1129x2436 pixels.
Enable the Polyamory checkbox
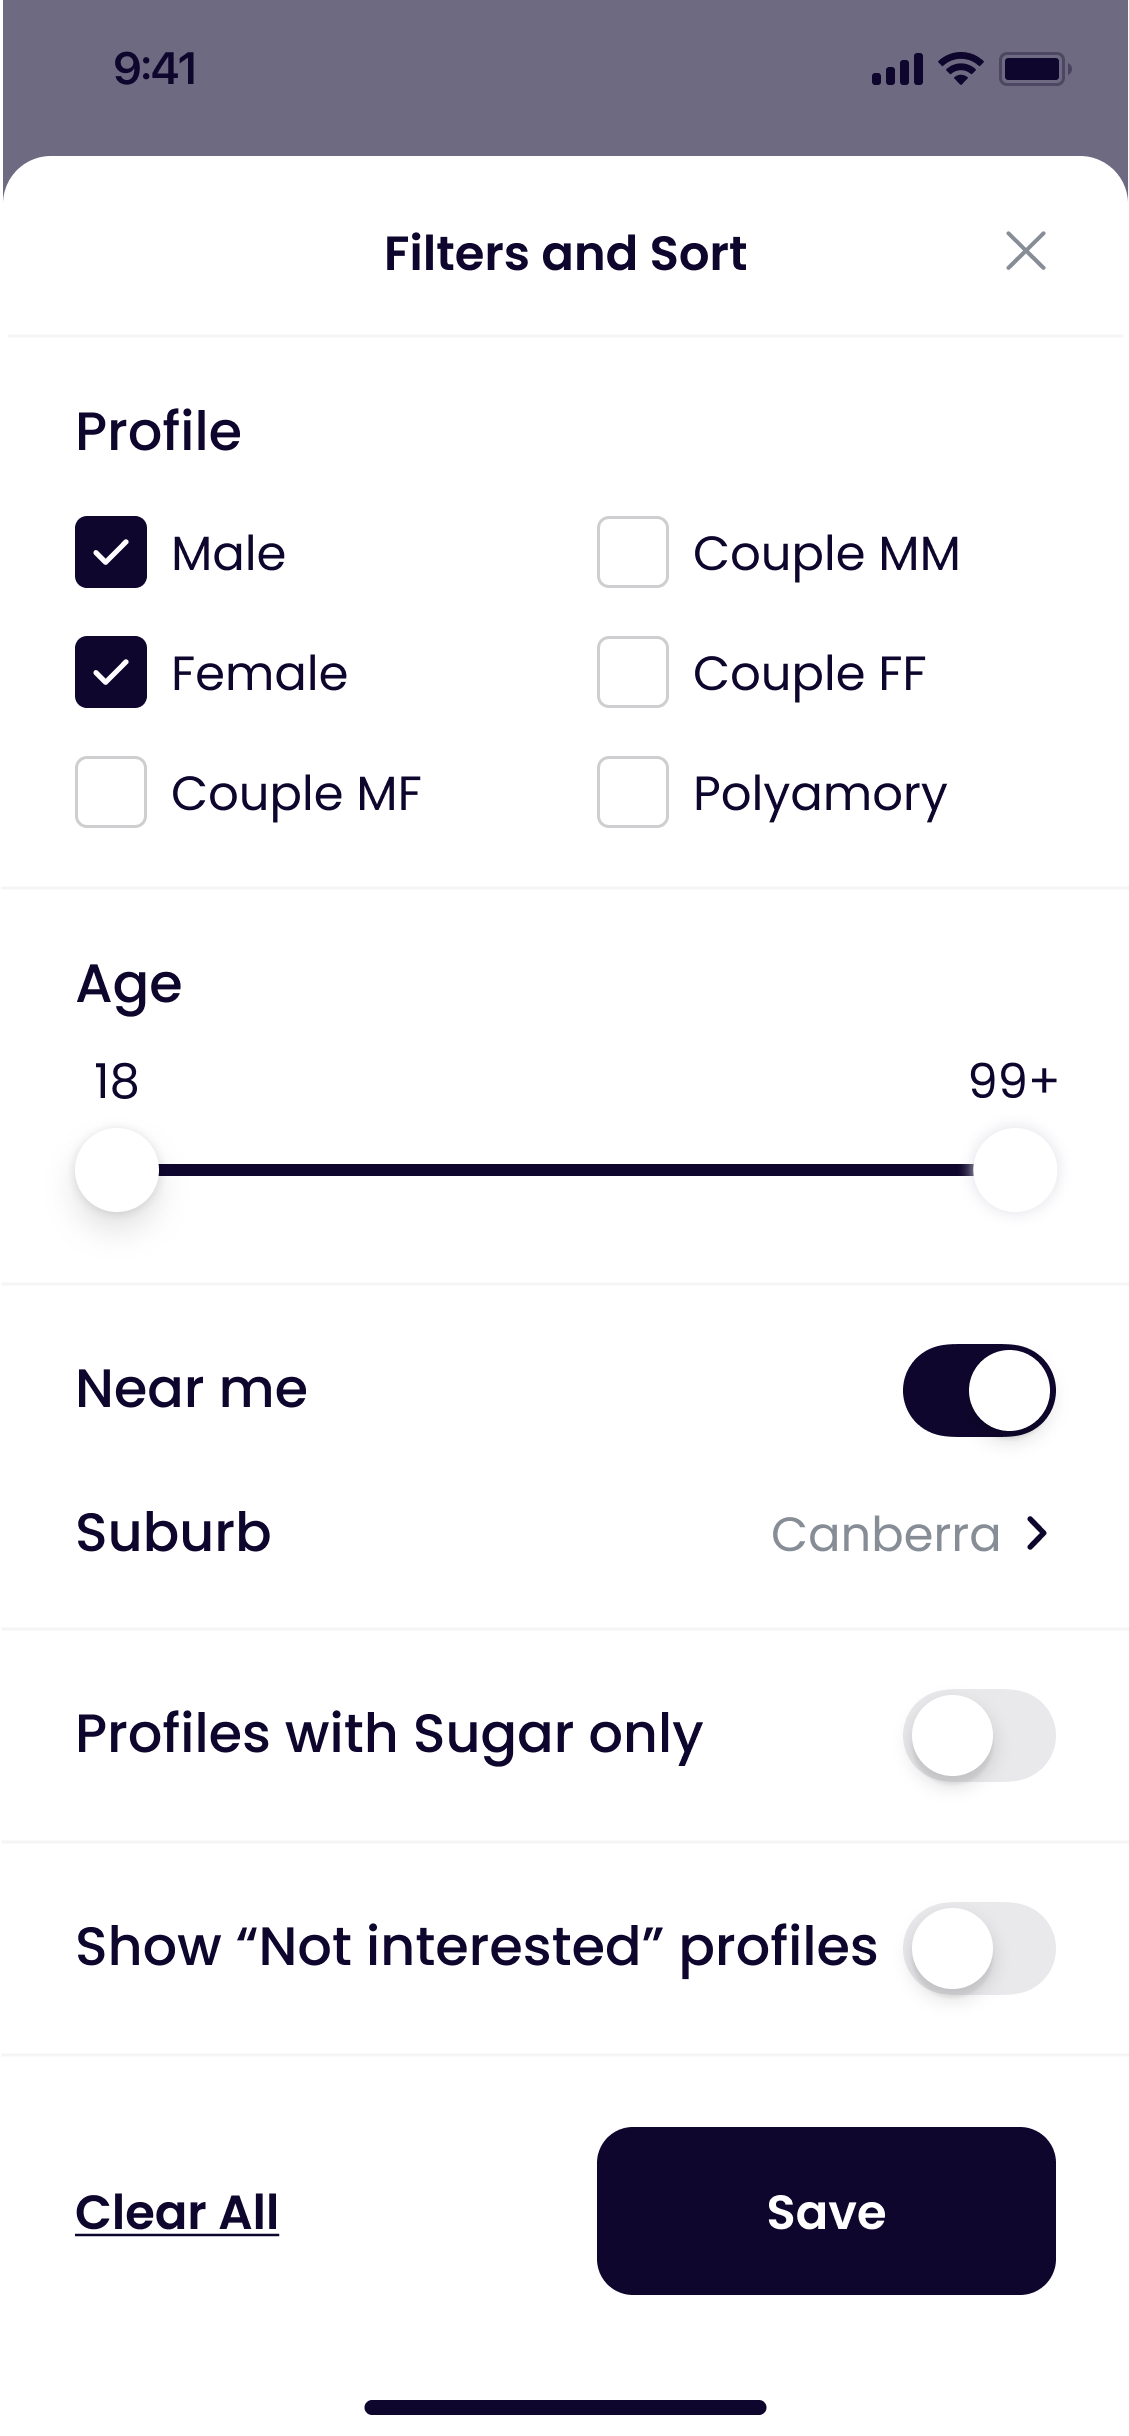[632, 792]
